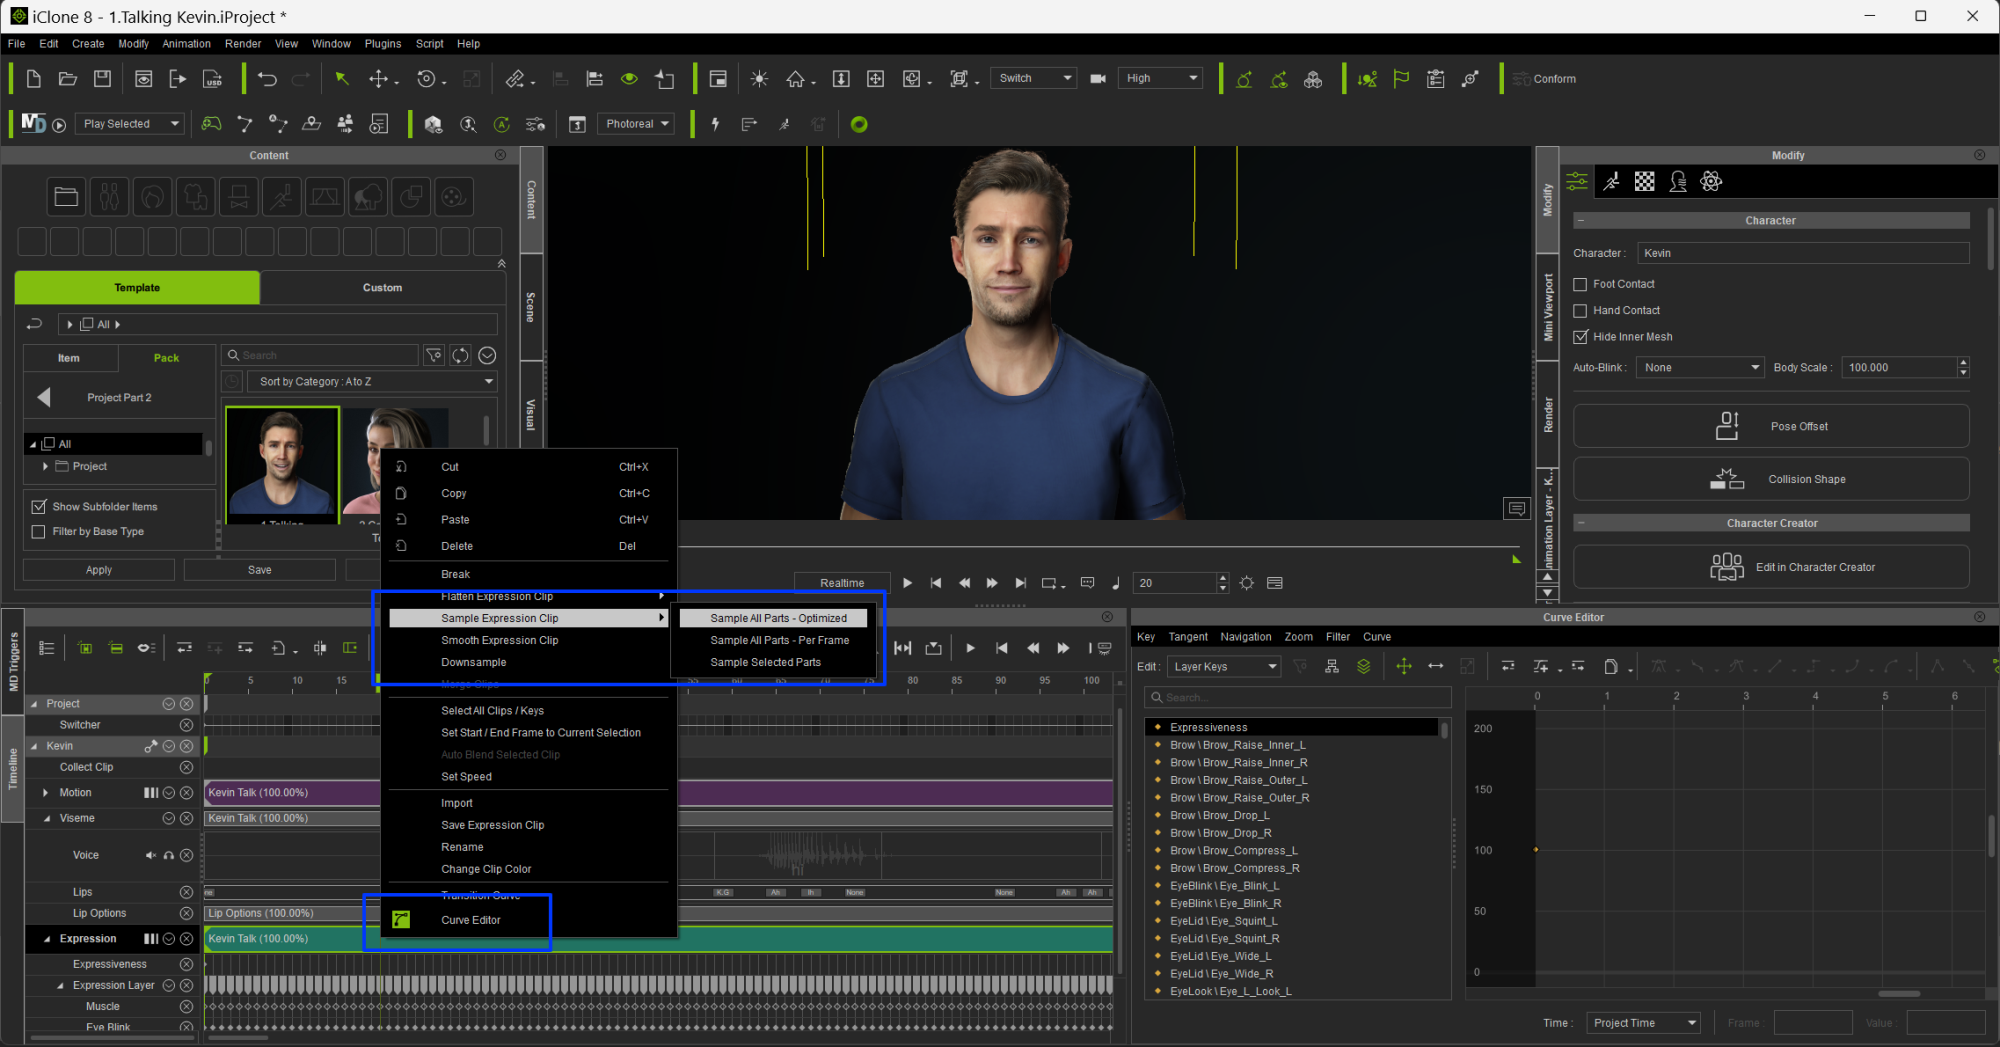This screenshot has width=2000, height=1047.
Task: Select the Kevin character thumbnail
Action: point(282,466)
